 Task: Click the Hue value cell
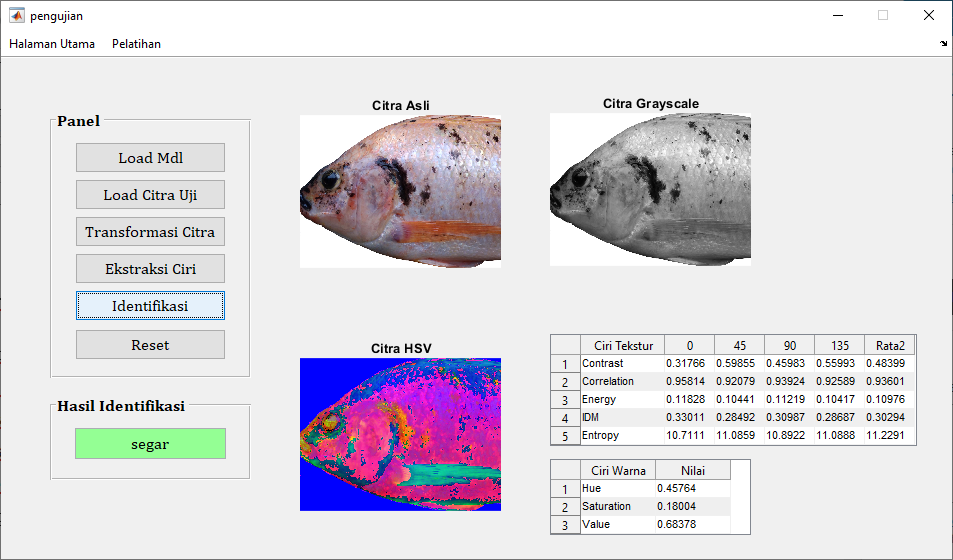click(x=693, y=488)
